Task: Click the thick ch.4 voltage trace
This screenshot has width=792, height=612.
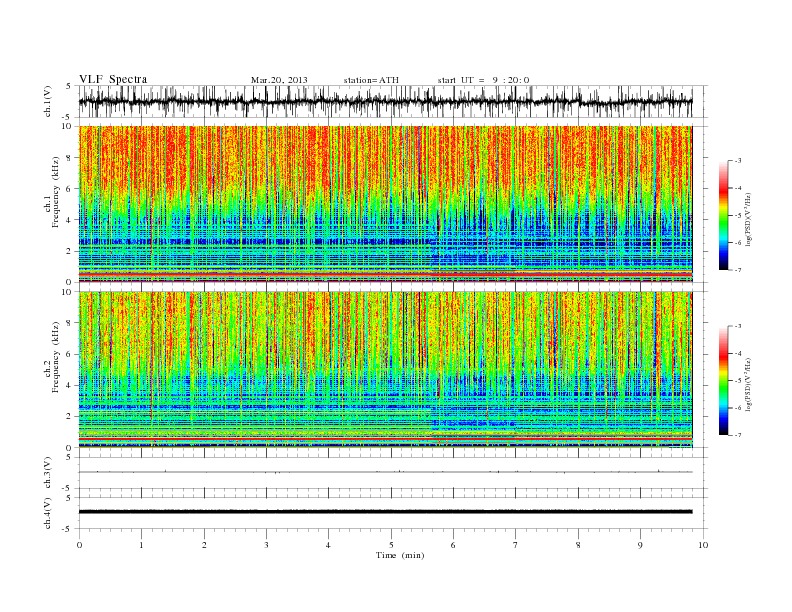Action: [385, 512]
